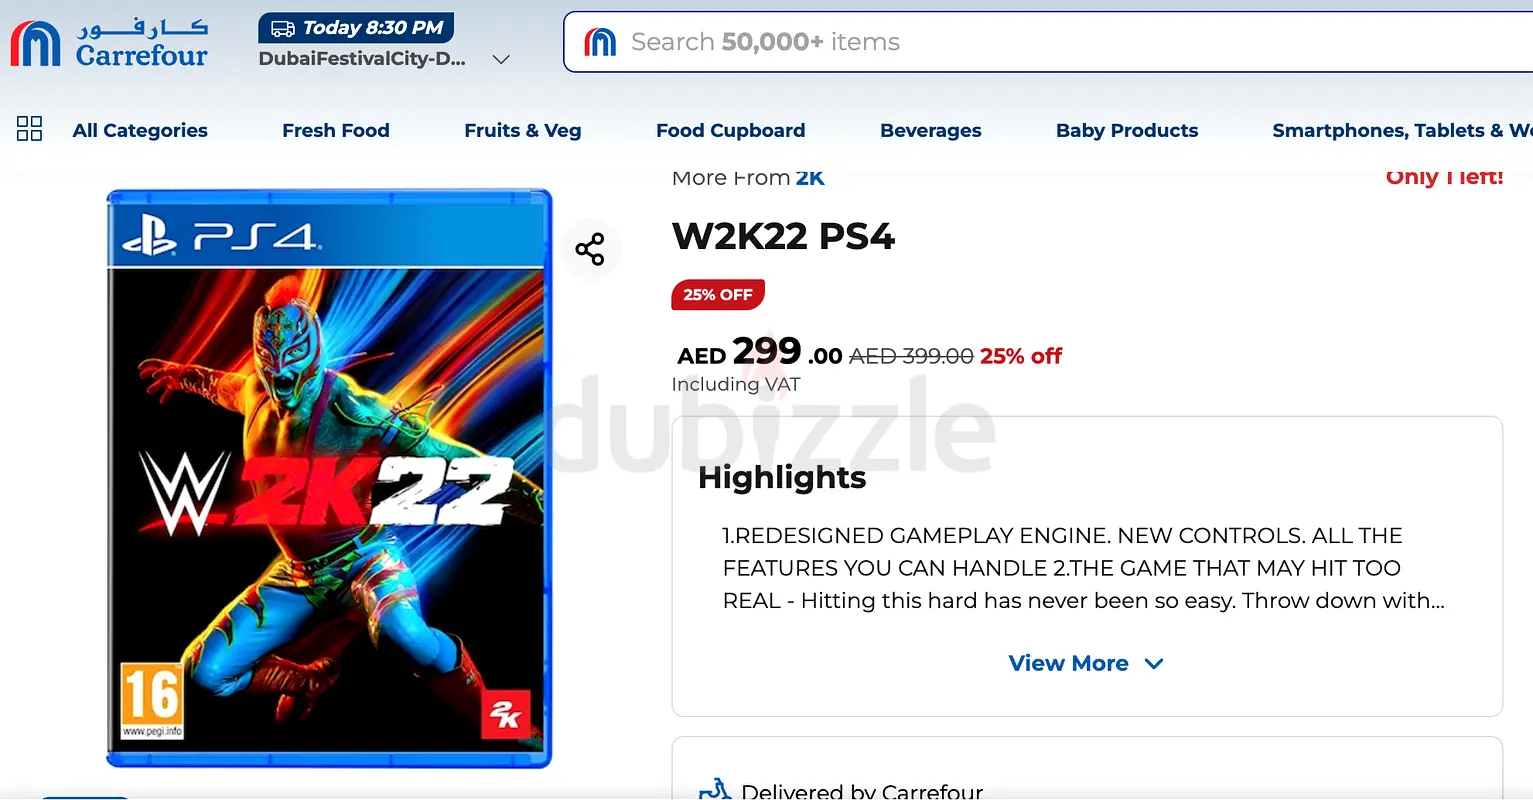Expand the DubaiFestivalCity location dropdown chevron
The image size is (1533, 800).
pos(502,59)
